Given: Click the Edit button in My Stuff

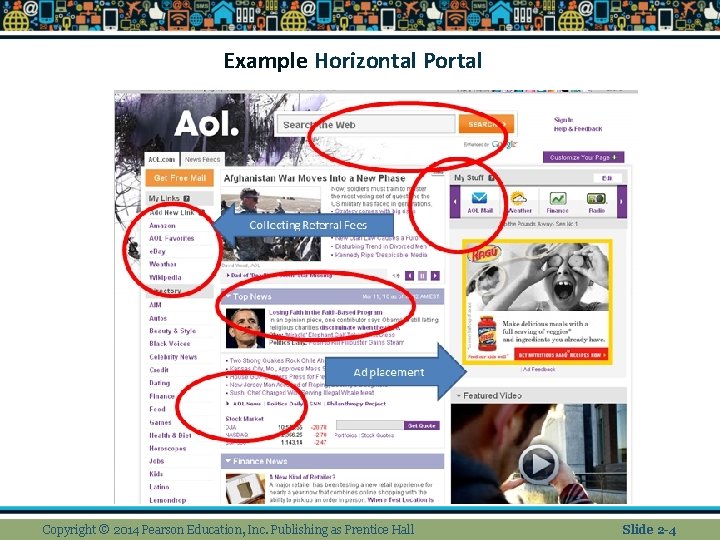Looking at the screenshot, I should [x=607, y=178].
